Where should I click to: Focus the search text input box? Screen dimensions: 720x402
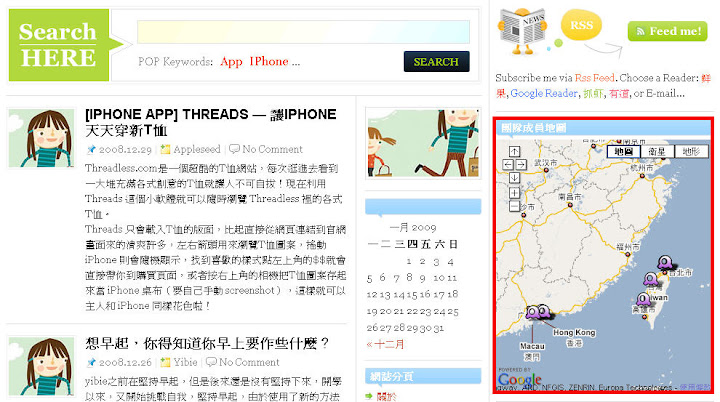[x=303, y=32]
